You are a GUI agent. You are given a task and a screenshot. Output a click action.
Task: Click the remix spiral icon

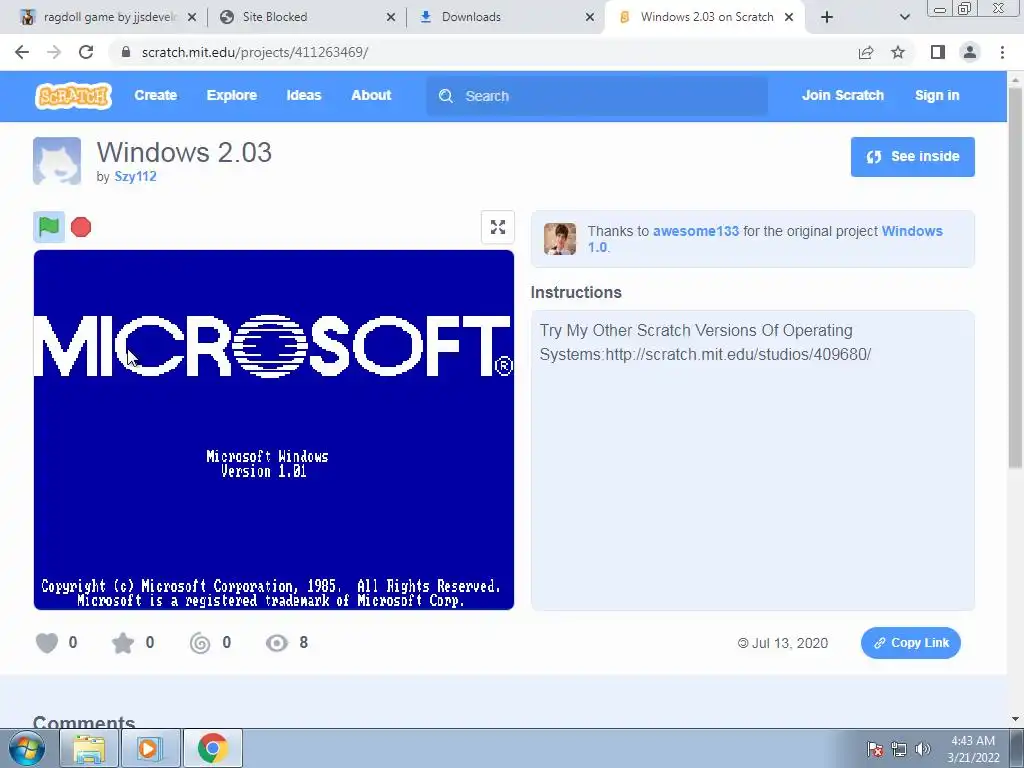tap(200, 643)
